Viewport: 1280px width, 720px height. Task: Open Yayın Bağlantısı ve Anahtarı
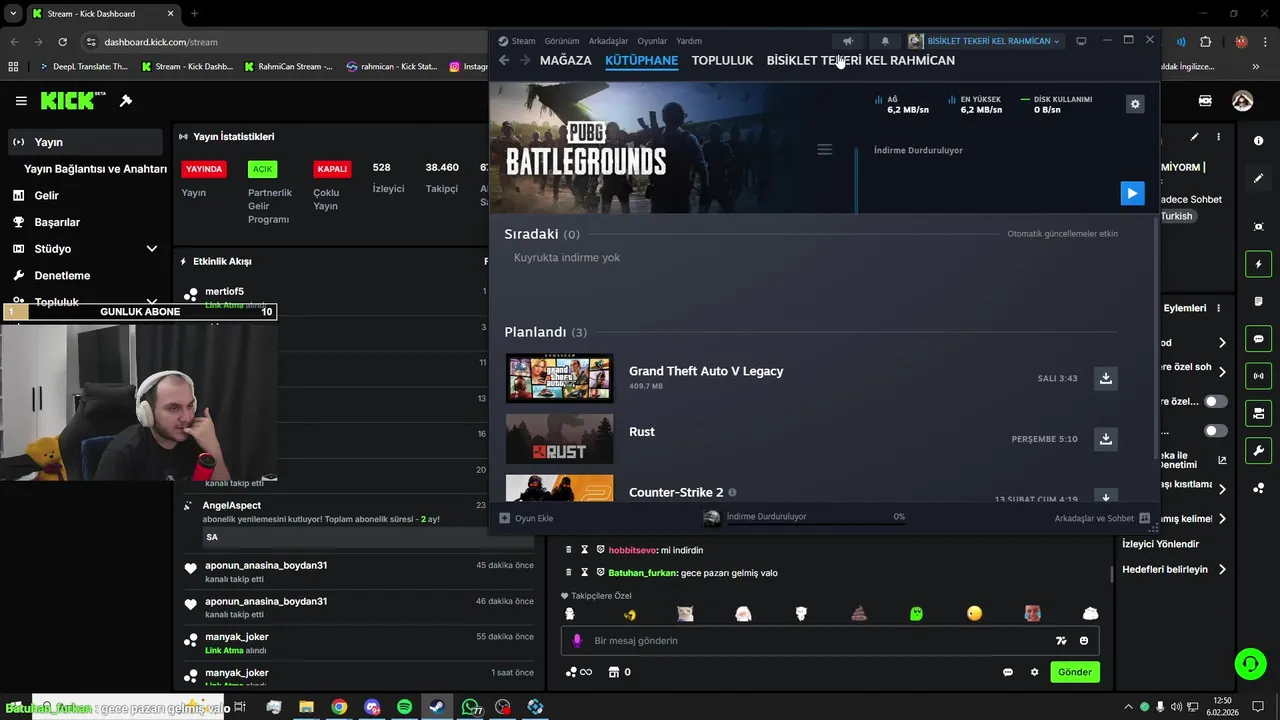pyautogui.click(x=95, y=169)
